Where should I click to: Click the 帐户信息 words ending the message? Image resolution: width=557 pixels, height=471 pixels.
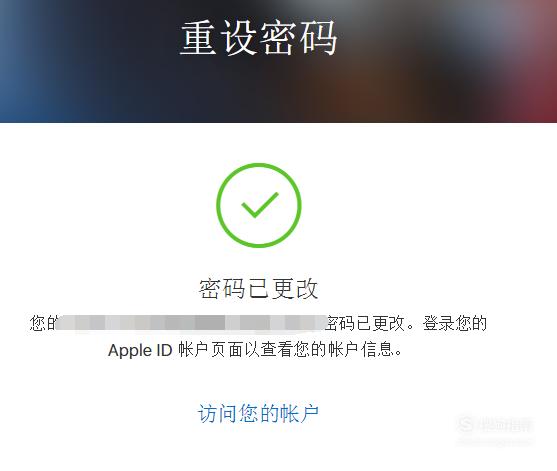click(x=361, y=350)
